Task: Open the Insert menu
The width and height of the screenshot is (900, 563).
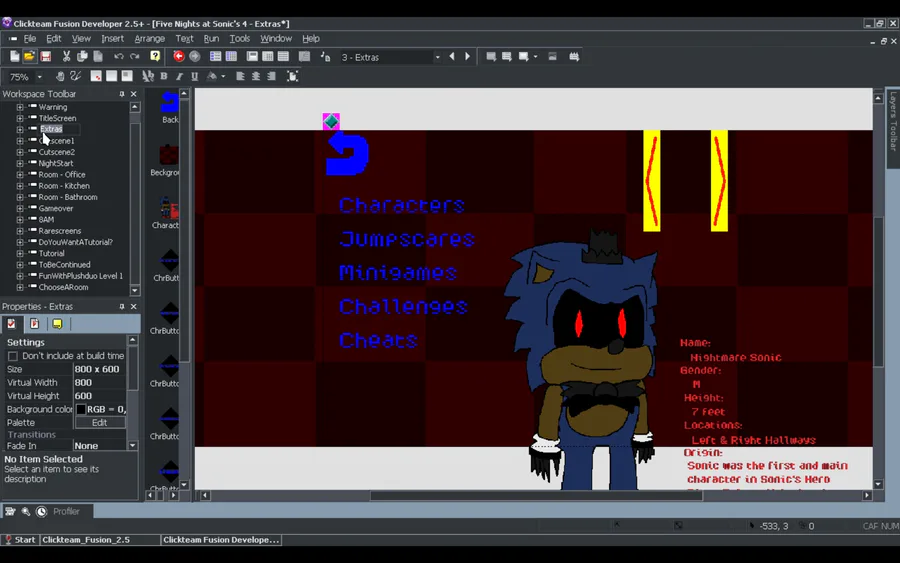Action: click(x=112, y=38)
